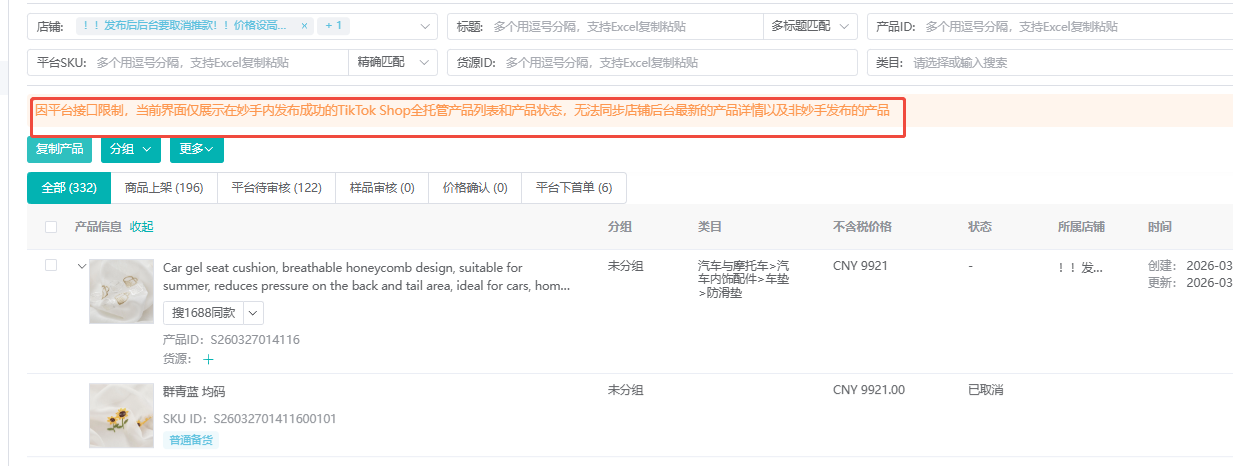This screenshot has height=466, width=1233.
Task: Click the CNY 9921.00 SKU price
Action: coord(869,390)
